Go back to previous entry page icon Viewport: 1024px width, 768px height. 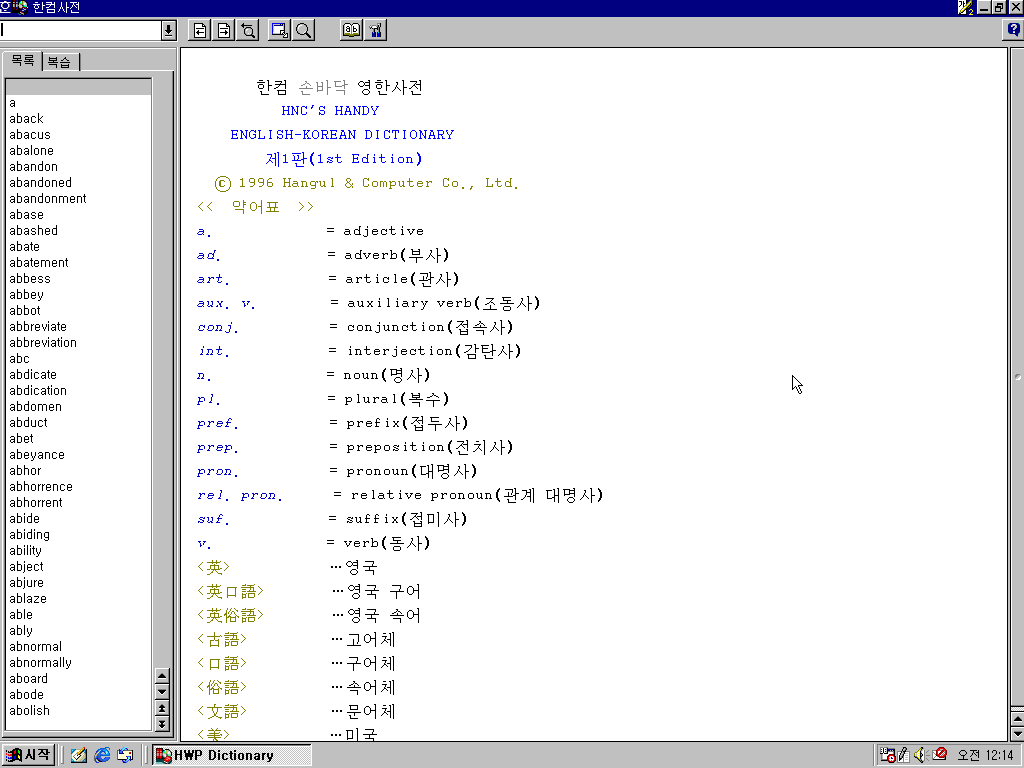click(x=200, y=30)
